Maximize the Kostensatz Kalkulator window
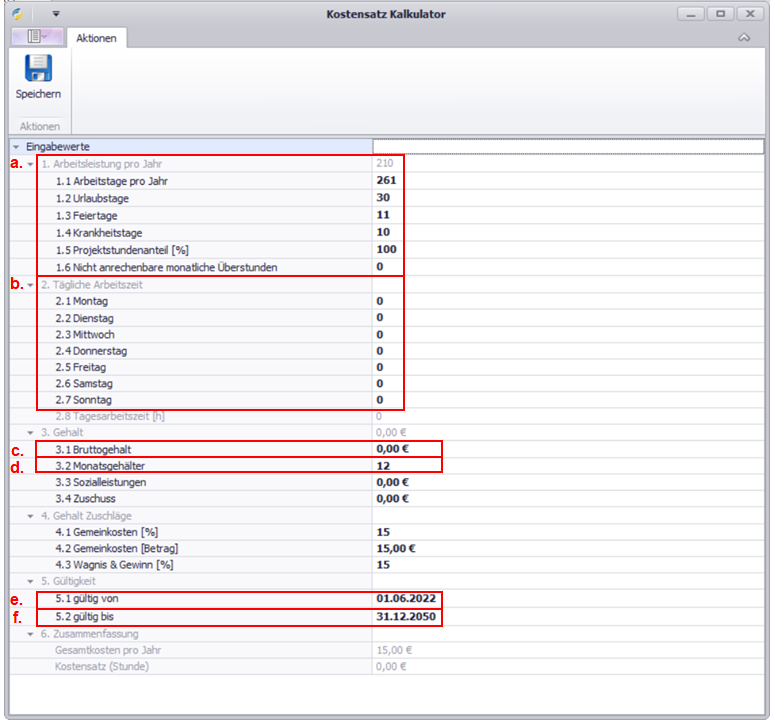Screen dimensions: 770x720 718,14
